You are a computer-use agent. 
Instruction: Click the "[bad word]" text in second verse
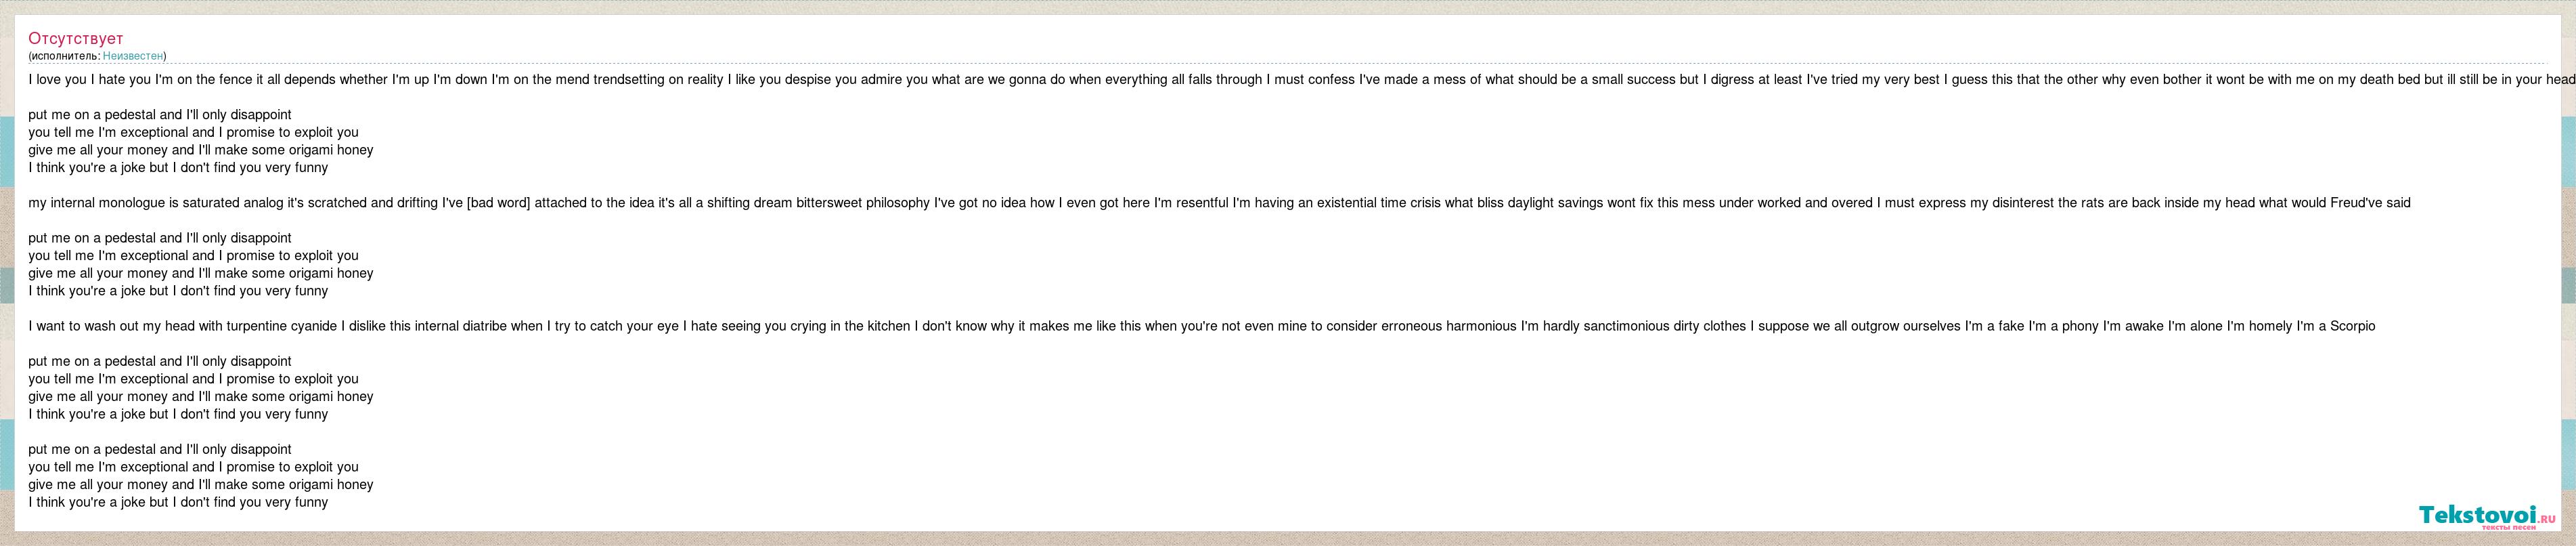498,203
